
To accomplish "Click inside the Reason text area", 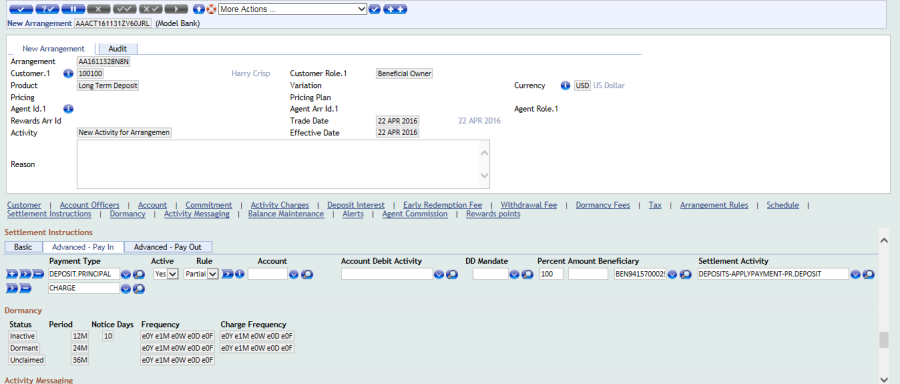I will click(x=283, y=164).
